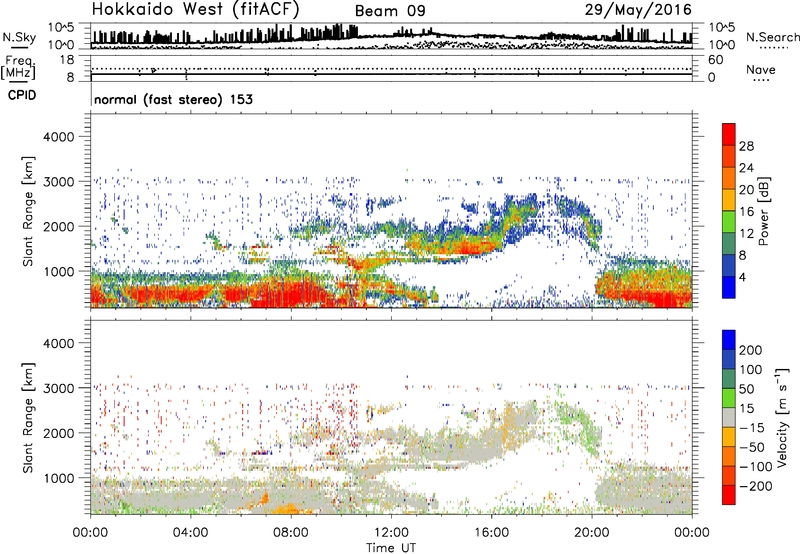Viewport: 800px width, 554px height.
Task: Click the 'Freq. [MHz]' axis label
Action: [18, 68]
